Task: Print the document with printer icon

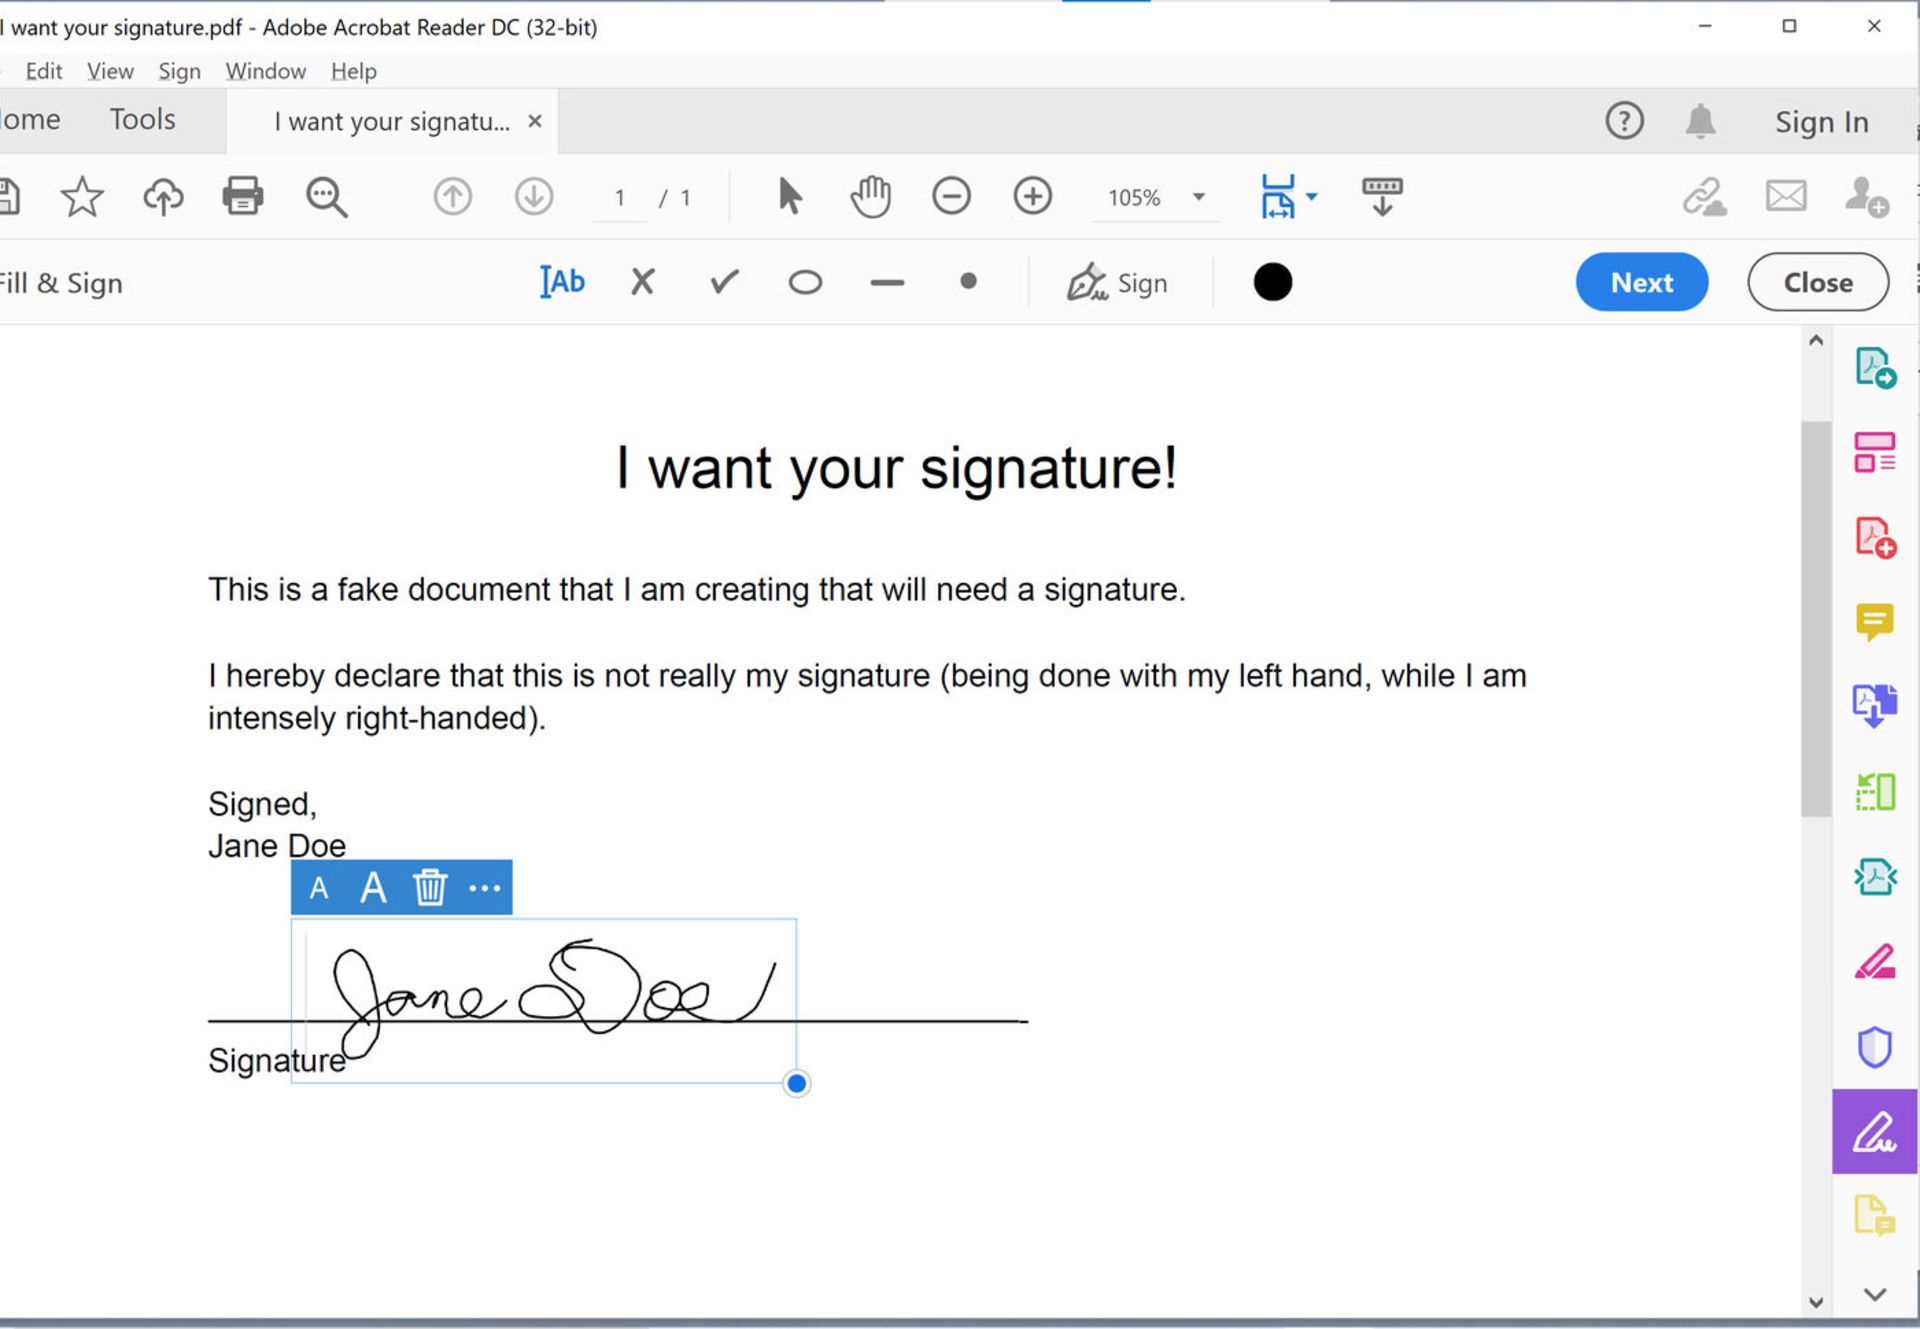Action: (x=243, y=196)
